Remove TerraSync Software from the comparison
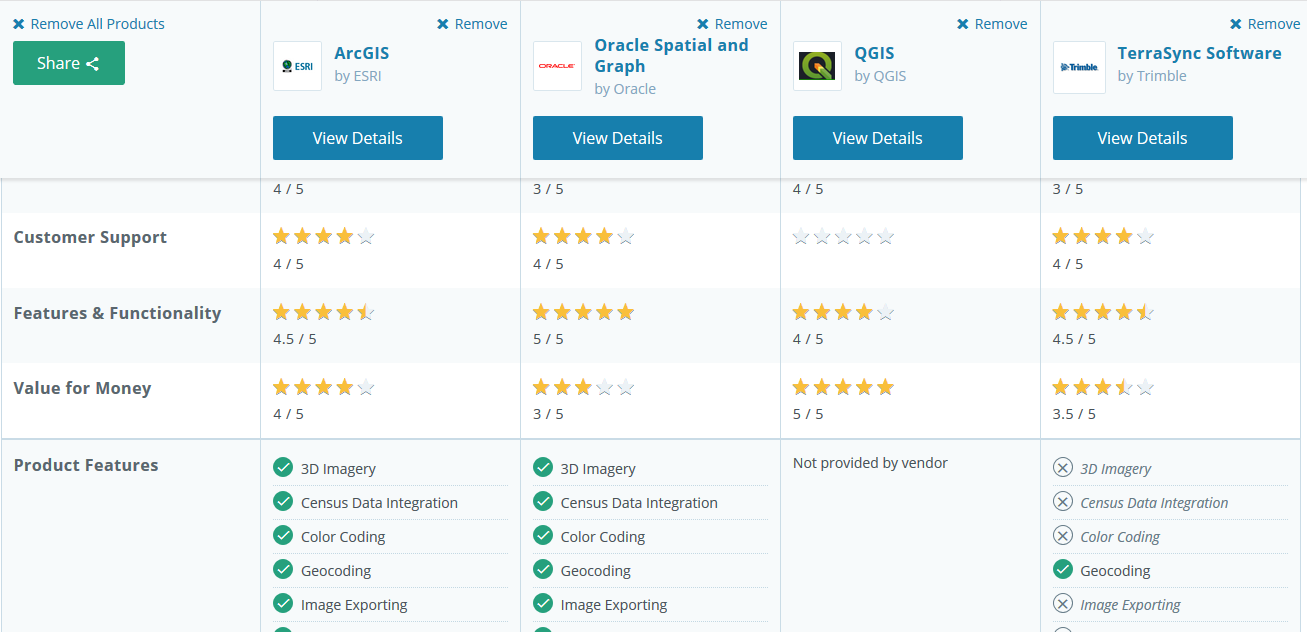Viewport: 1307px width, 632px height. pyautogui.click(x=1264, y=24)
